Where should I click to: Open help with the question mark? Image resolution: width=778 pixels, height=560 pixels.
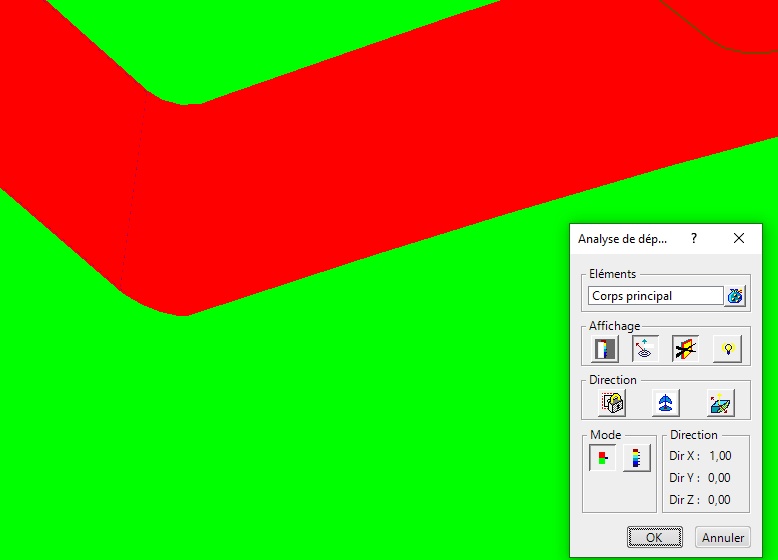point(694,239)
